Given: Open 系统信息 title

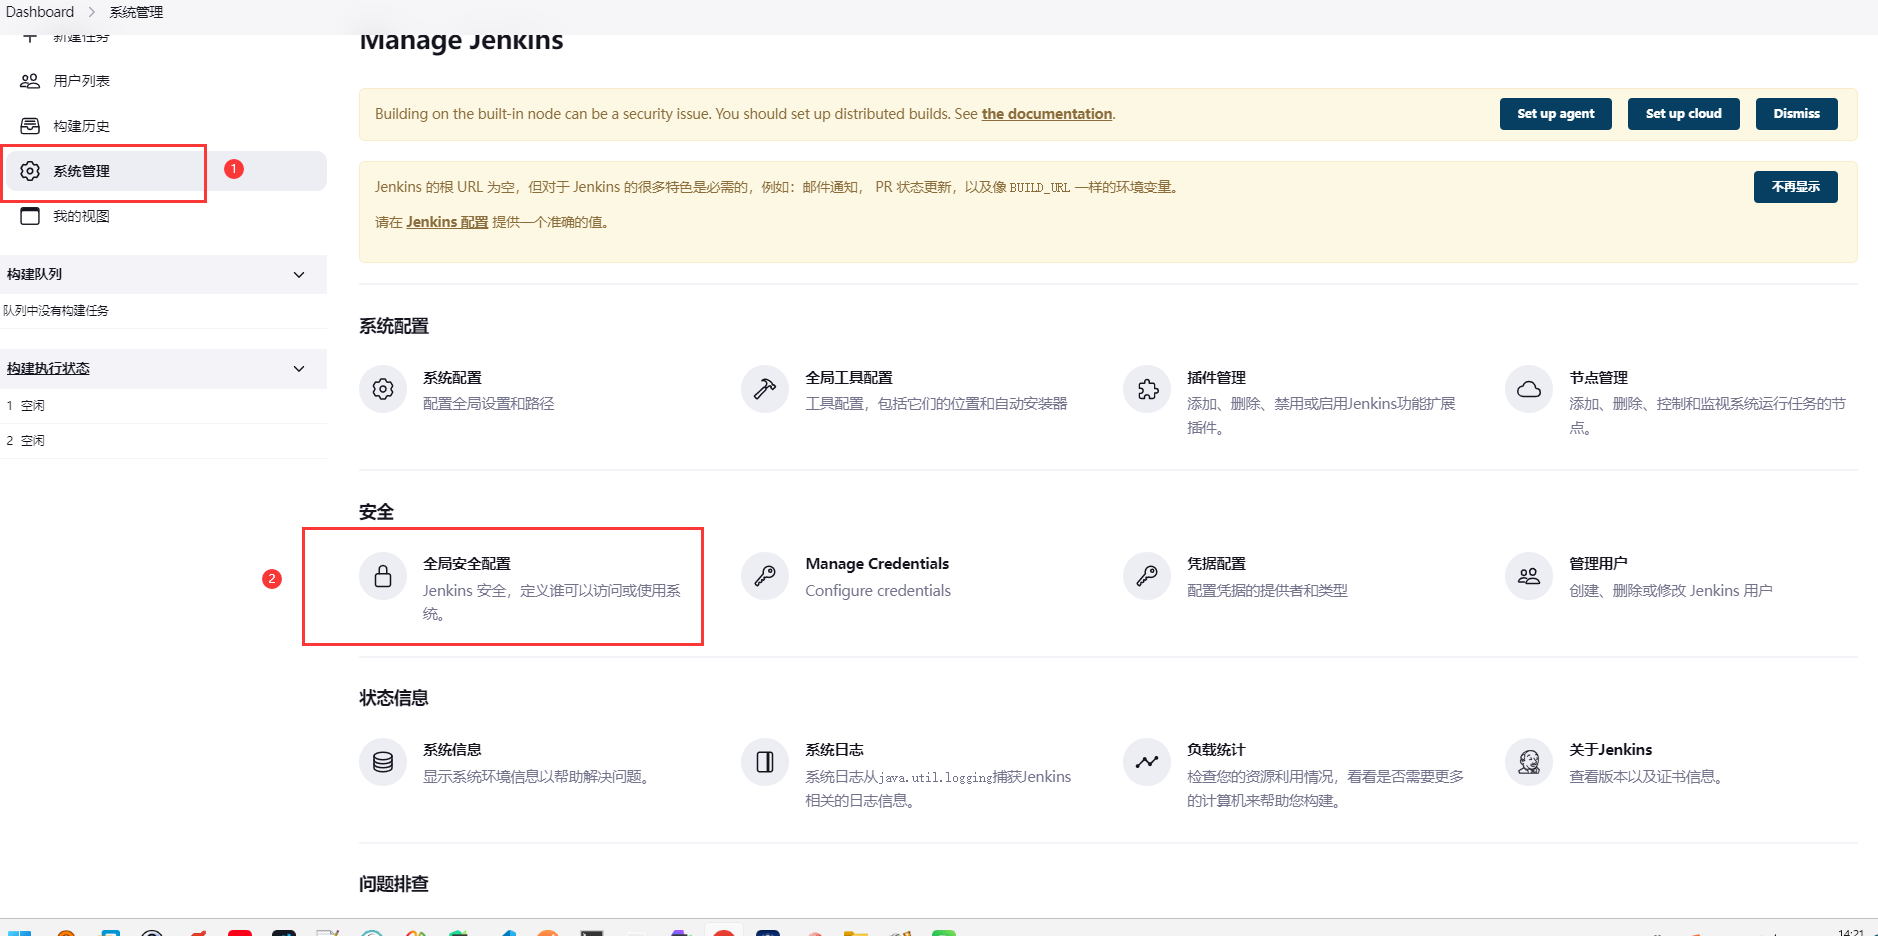Looking at the screenshot, I should (x=452, y=750).
